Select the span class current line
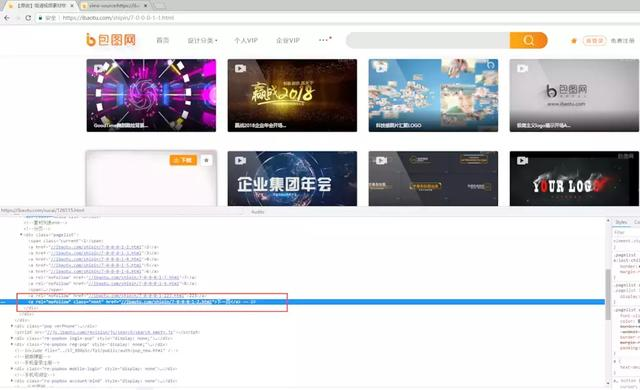The width and height of the screenshot is (640, 390). click(66, 241)
